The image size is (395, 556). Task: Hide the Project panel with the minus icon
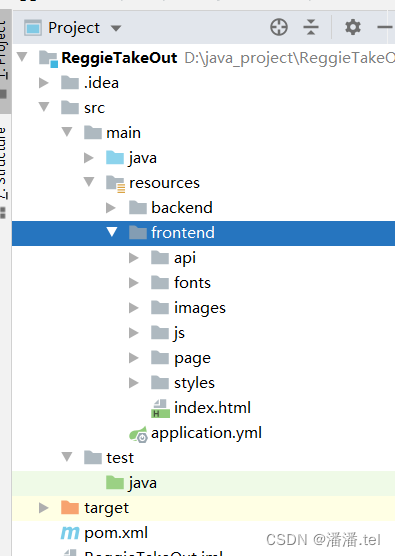pos(385,27)
